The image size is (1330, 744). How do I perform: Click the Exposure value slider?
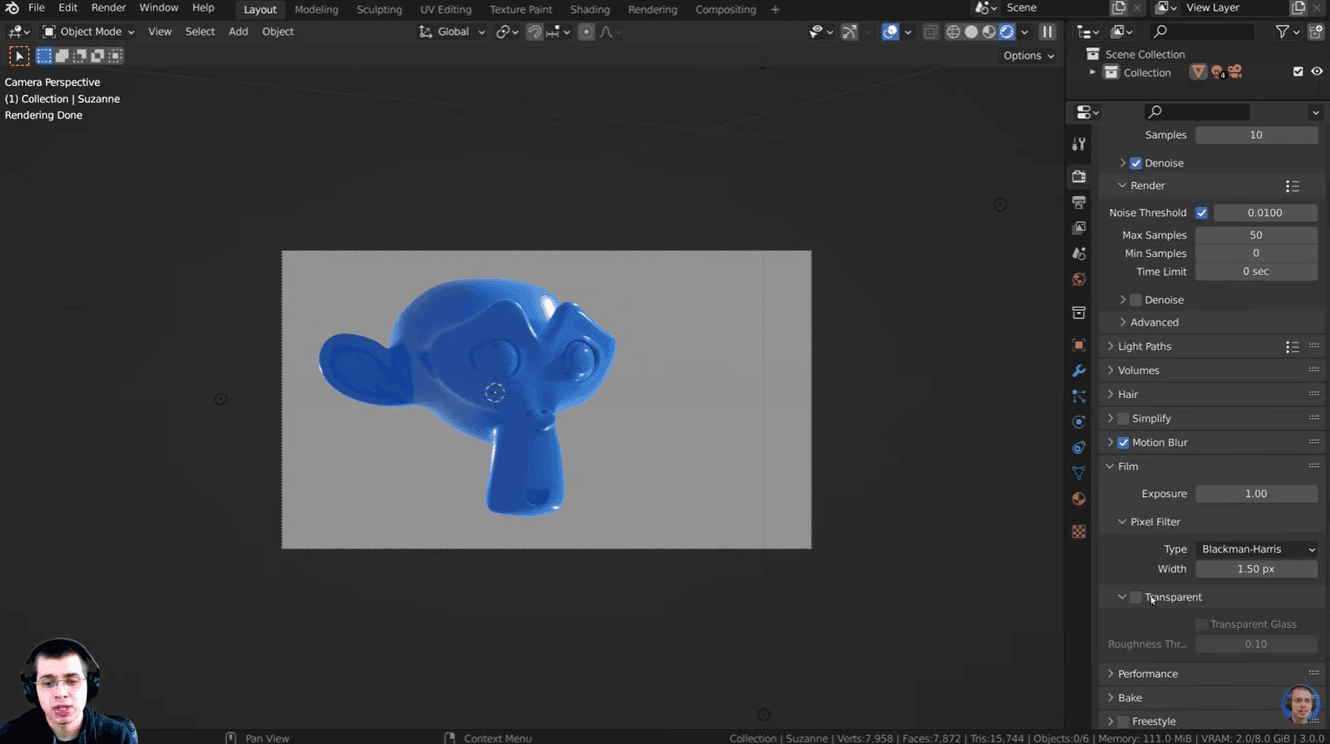pos(1256,494)
